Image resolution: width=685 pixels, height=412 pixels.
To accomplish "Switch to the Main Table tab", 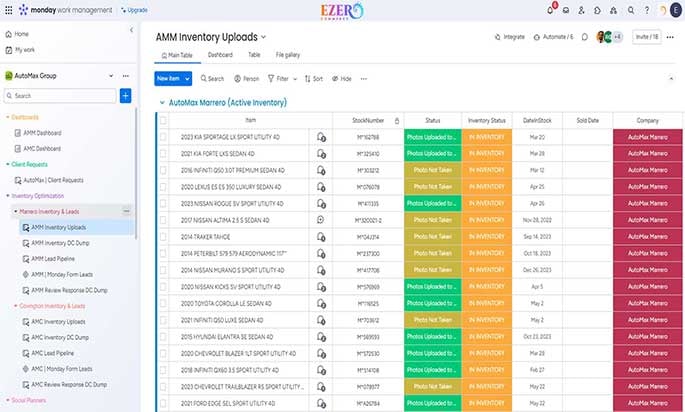I will coord(177,55).
